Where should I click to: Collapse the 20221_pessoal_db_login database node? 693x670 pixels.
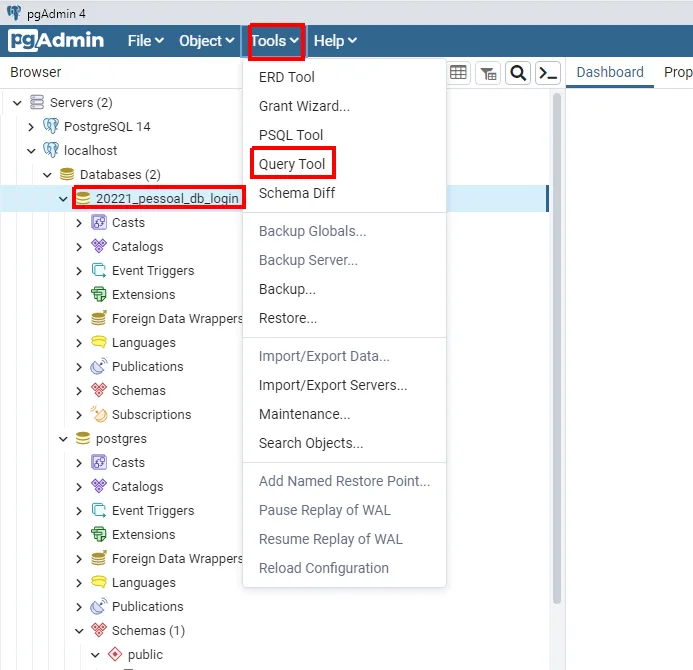tap(63, 199)
